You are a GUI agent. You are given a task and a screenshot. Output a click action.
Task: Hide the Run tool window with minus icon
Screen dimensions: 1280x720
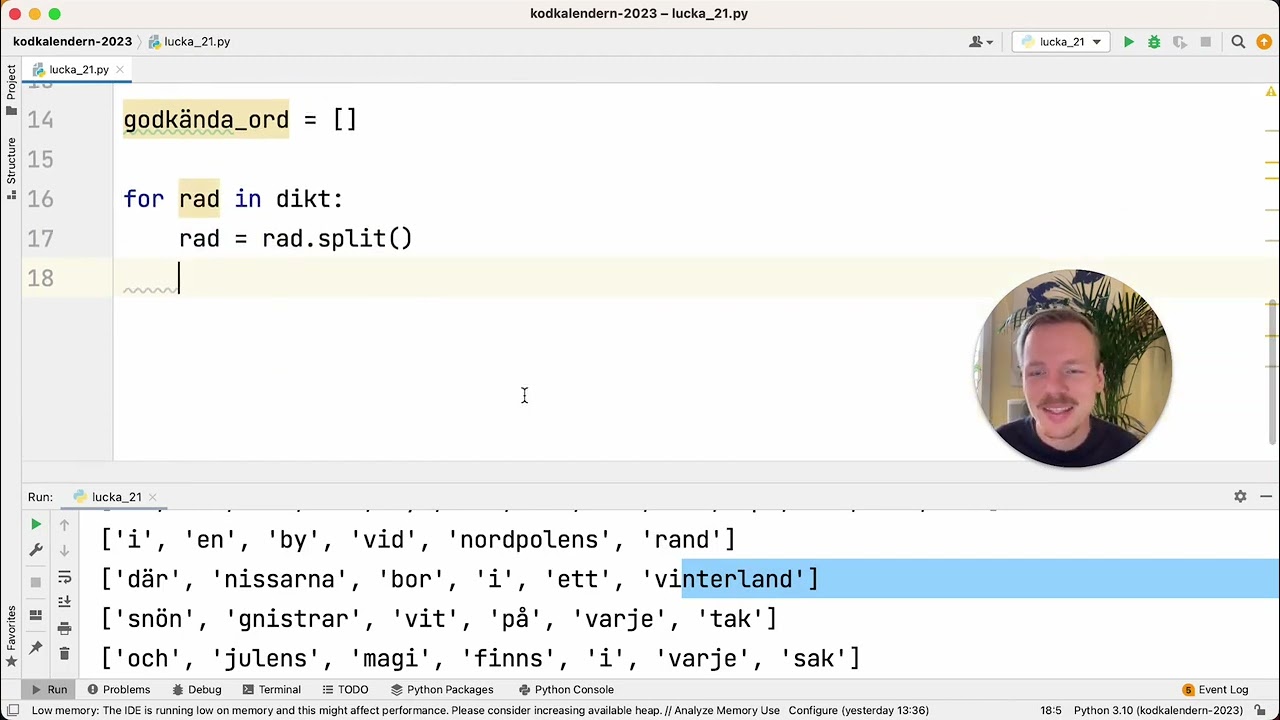point(1265,496)
